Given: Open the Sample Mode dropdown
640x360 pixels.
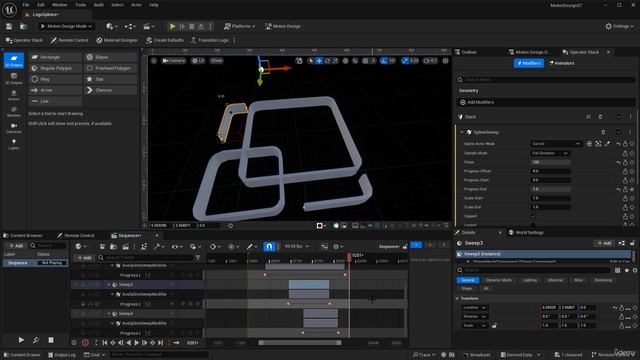Looking at the screenshot, I should point(550,153).
